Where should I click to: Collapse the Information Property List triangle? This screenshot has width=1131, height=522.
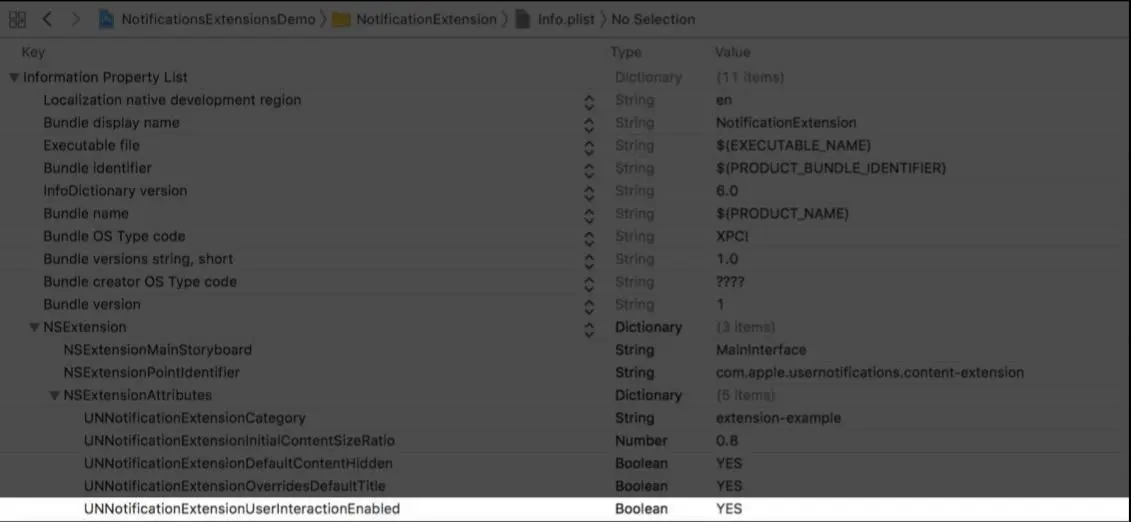click(x=14, y=77)
